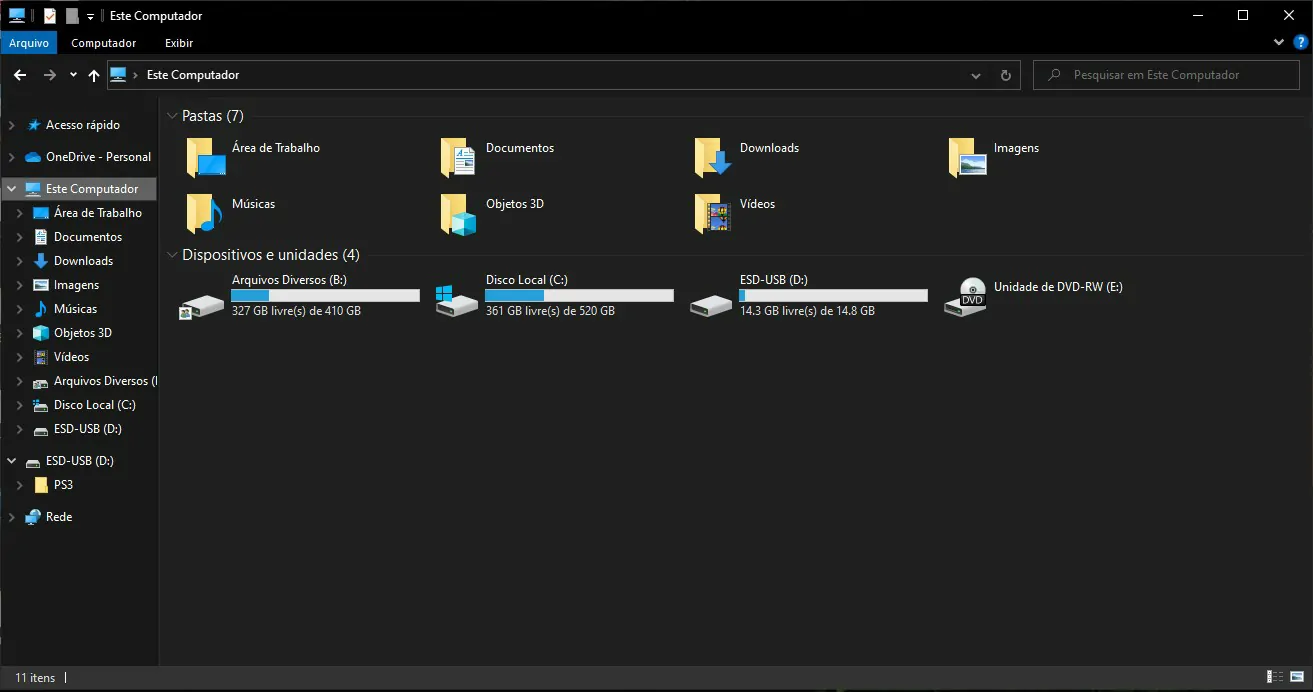Expand Disco Local (C:) node in sidebar
This screenshot has height=692, width=1313.
20,405
